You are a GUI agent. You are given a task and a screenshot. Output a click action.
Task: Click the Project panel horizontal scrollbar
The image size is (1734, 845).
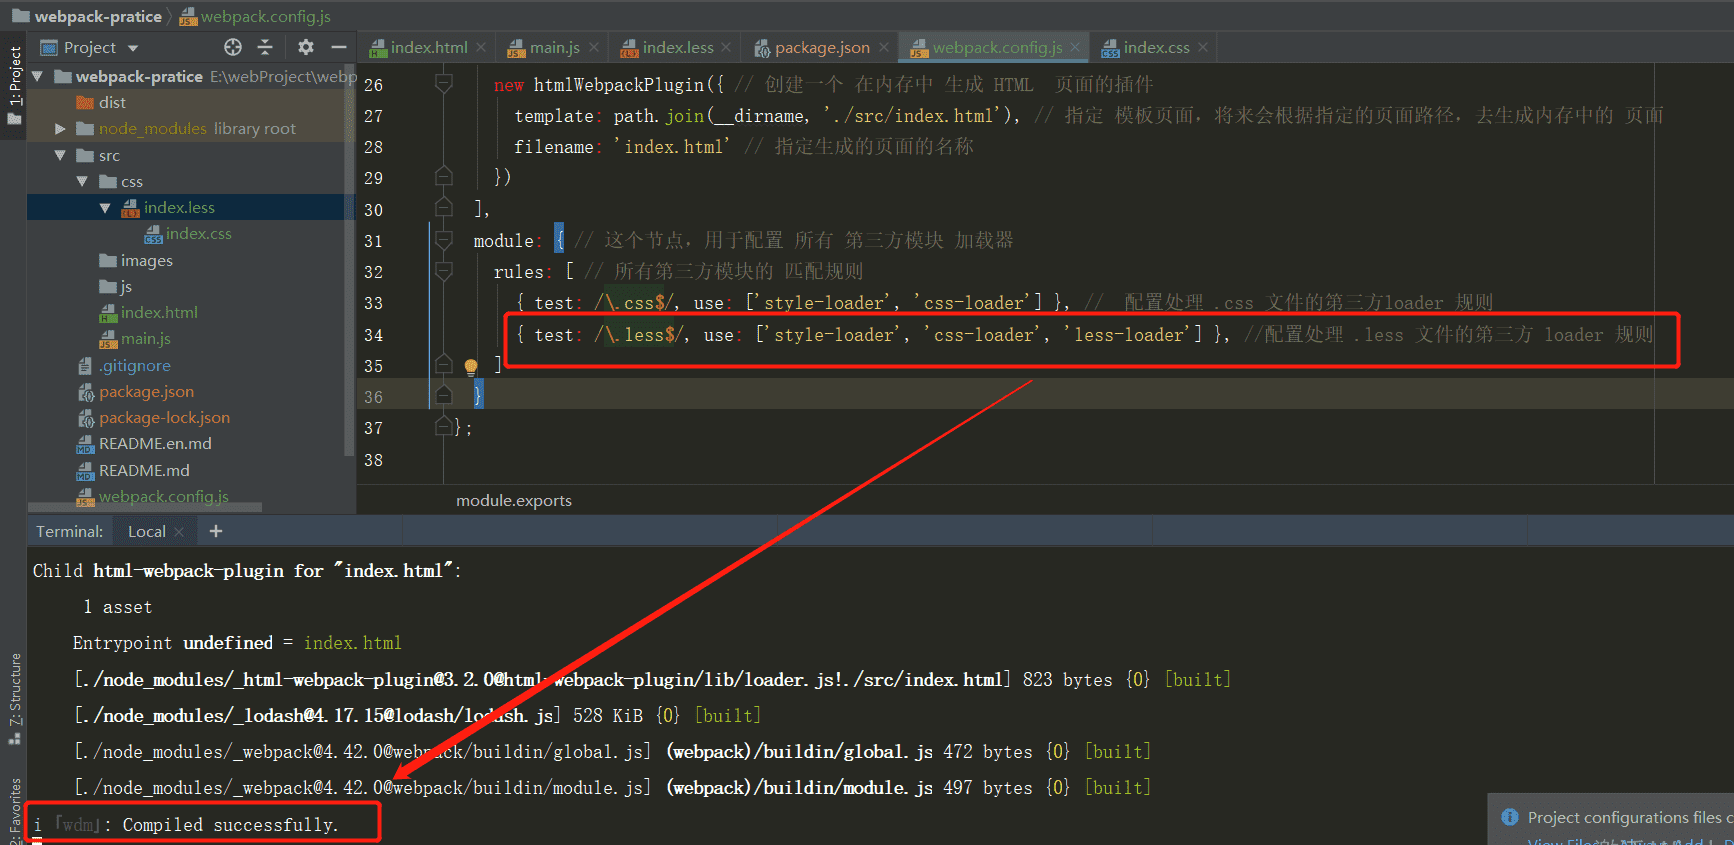point(145,508)
